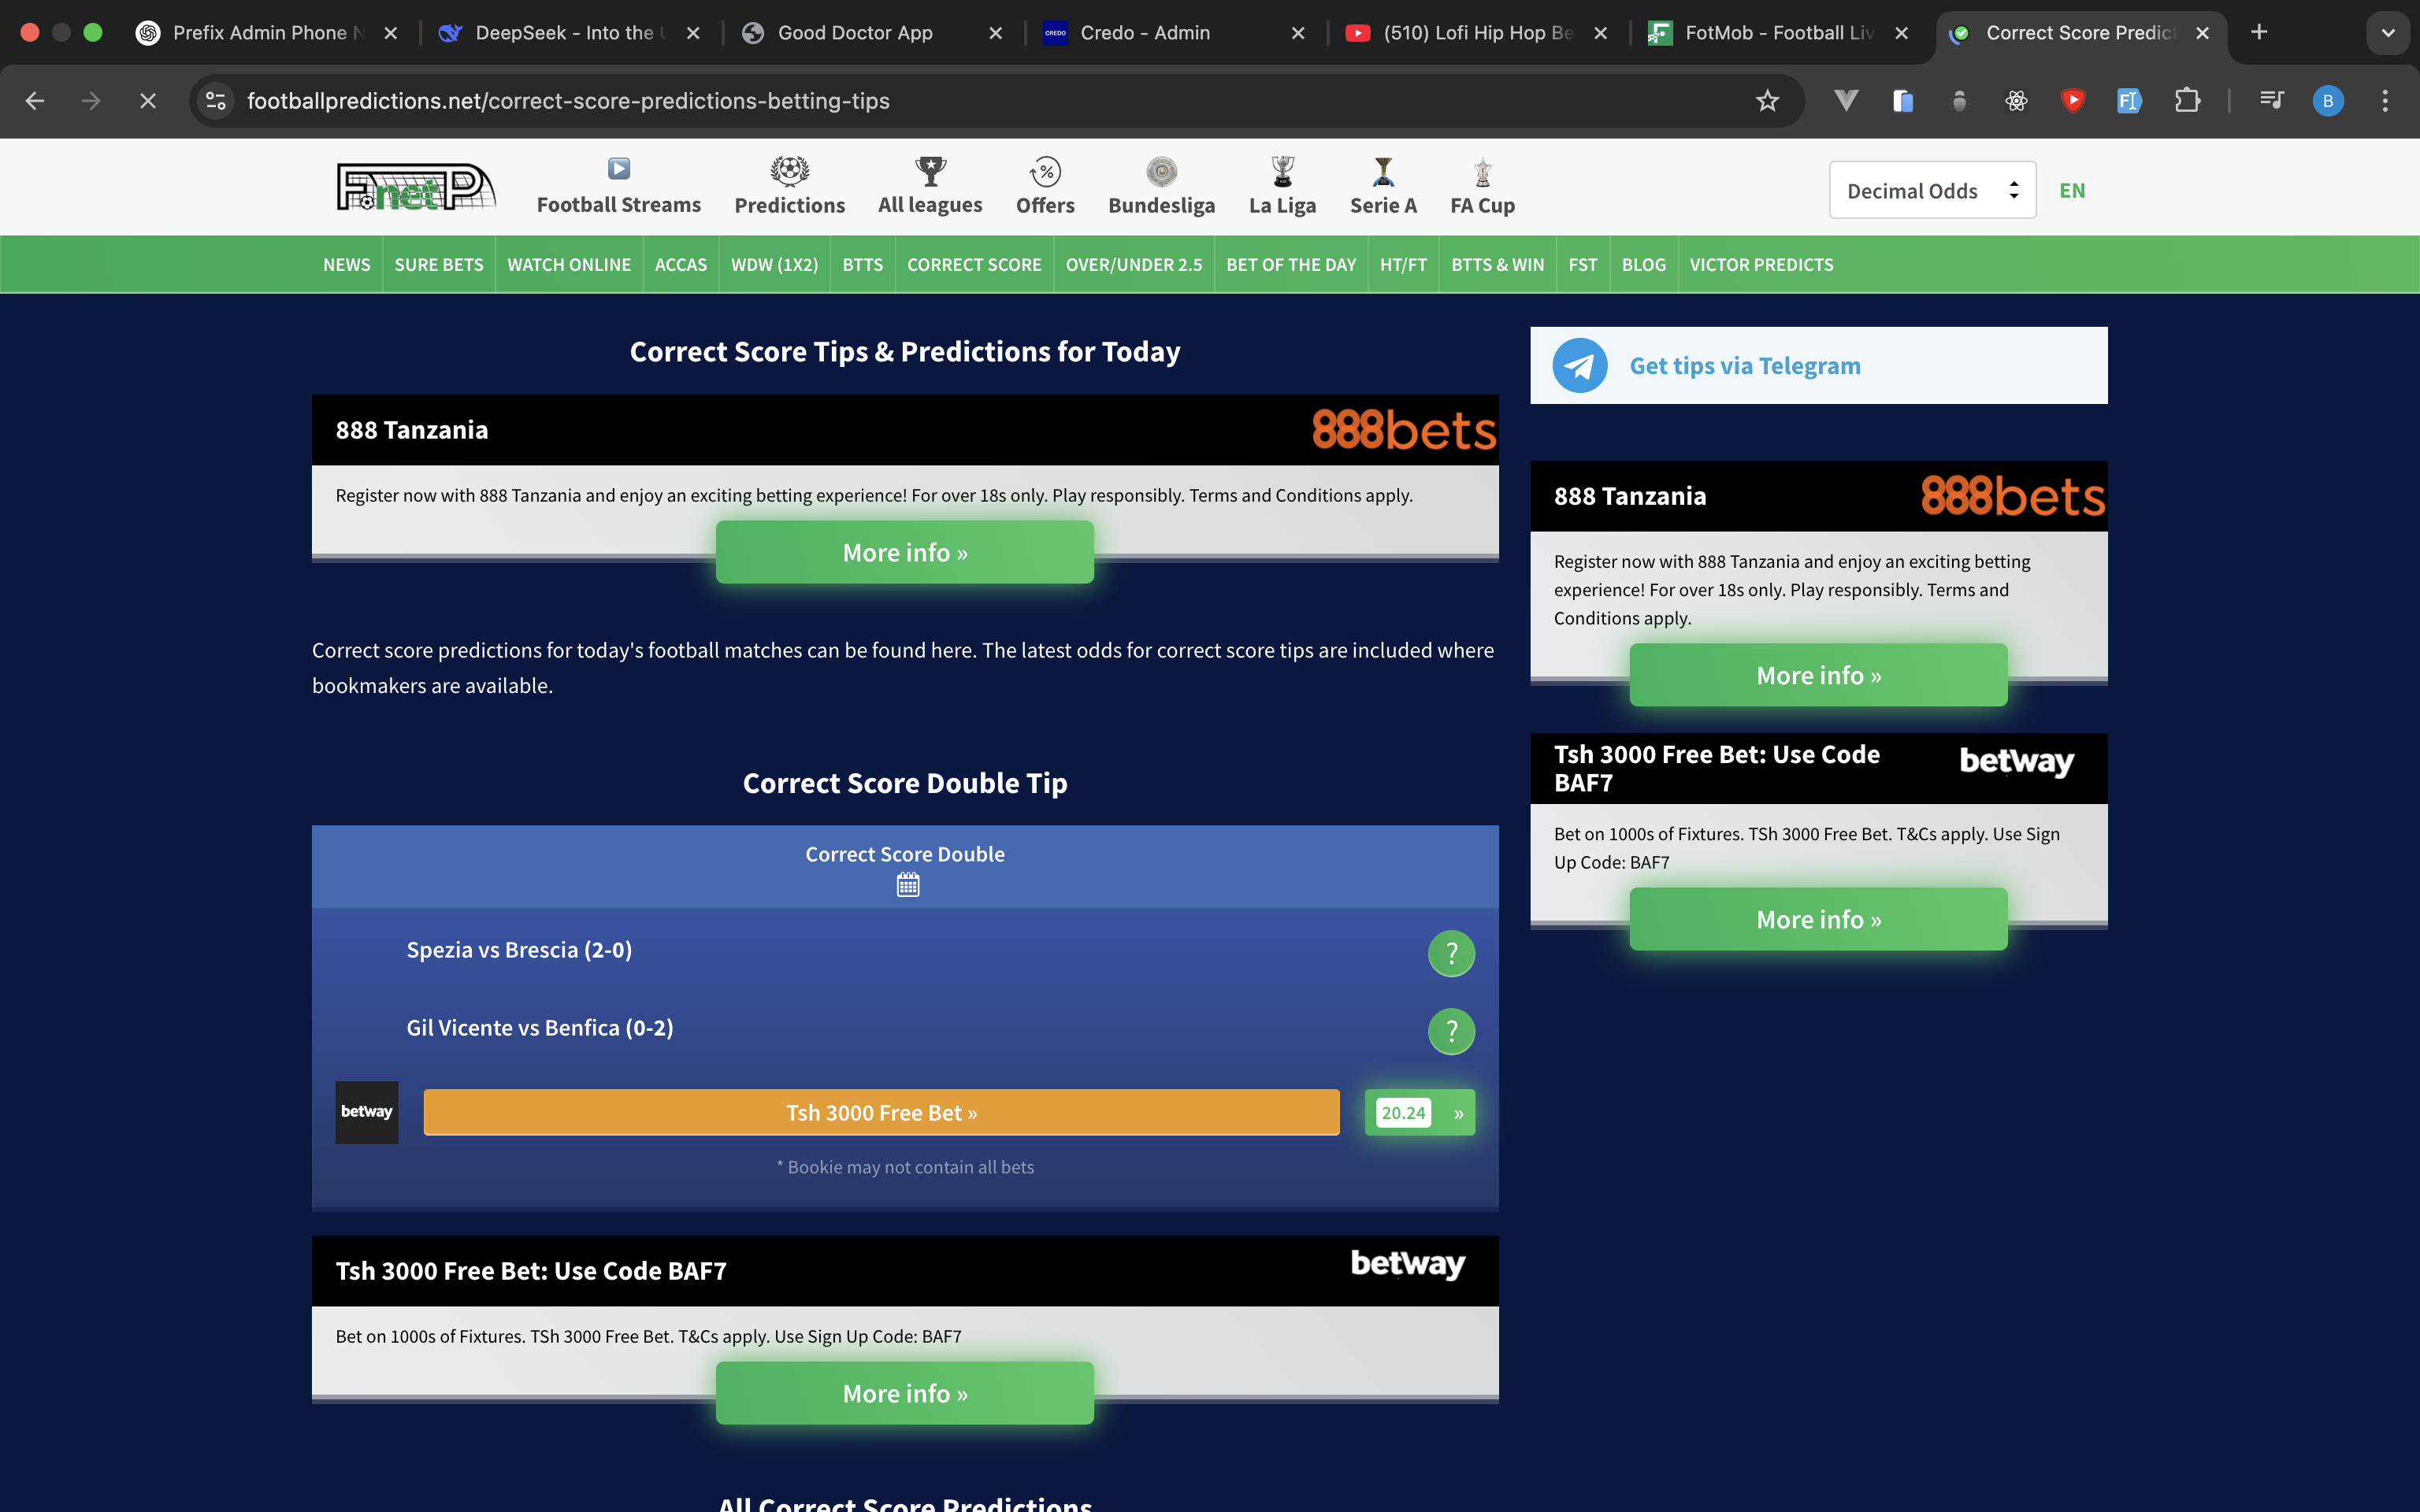
Task: Open the EN language selector
Action: pos(2071,190)
